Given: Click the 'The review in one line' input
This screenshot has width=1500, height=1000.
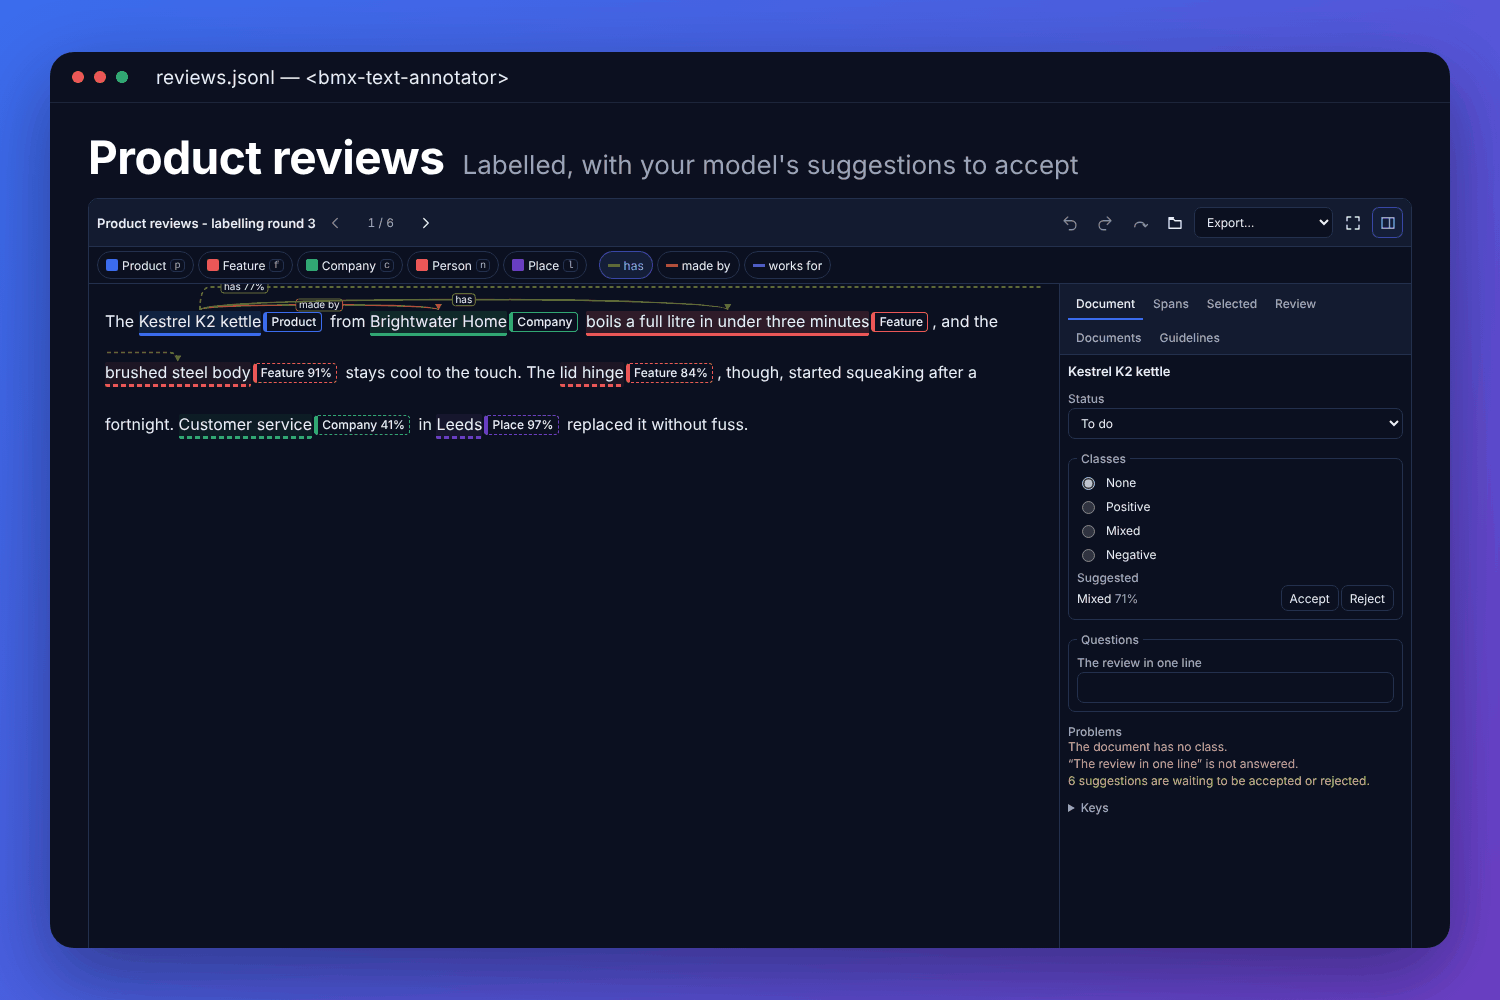Looking at the screenshot, I should pos(1235,687).
